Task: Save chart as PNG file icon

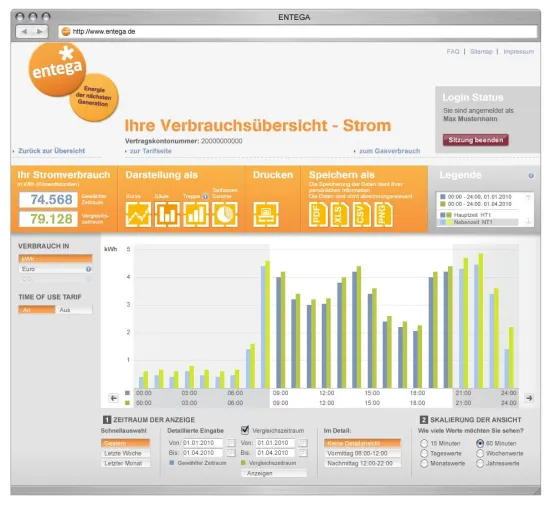Action: coord(383,214)
